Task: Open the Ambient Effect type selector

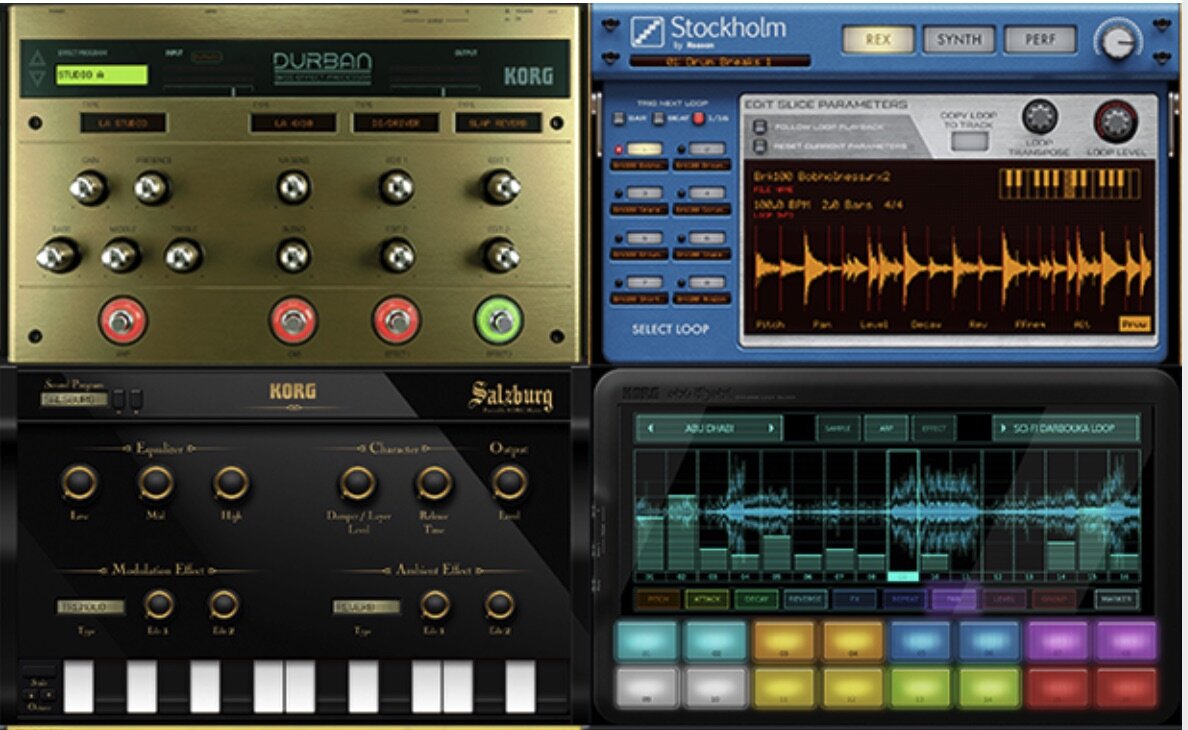Action: click(x=366, y=607)
